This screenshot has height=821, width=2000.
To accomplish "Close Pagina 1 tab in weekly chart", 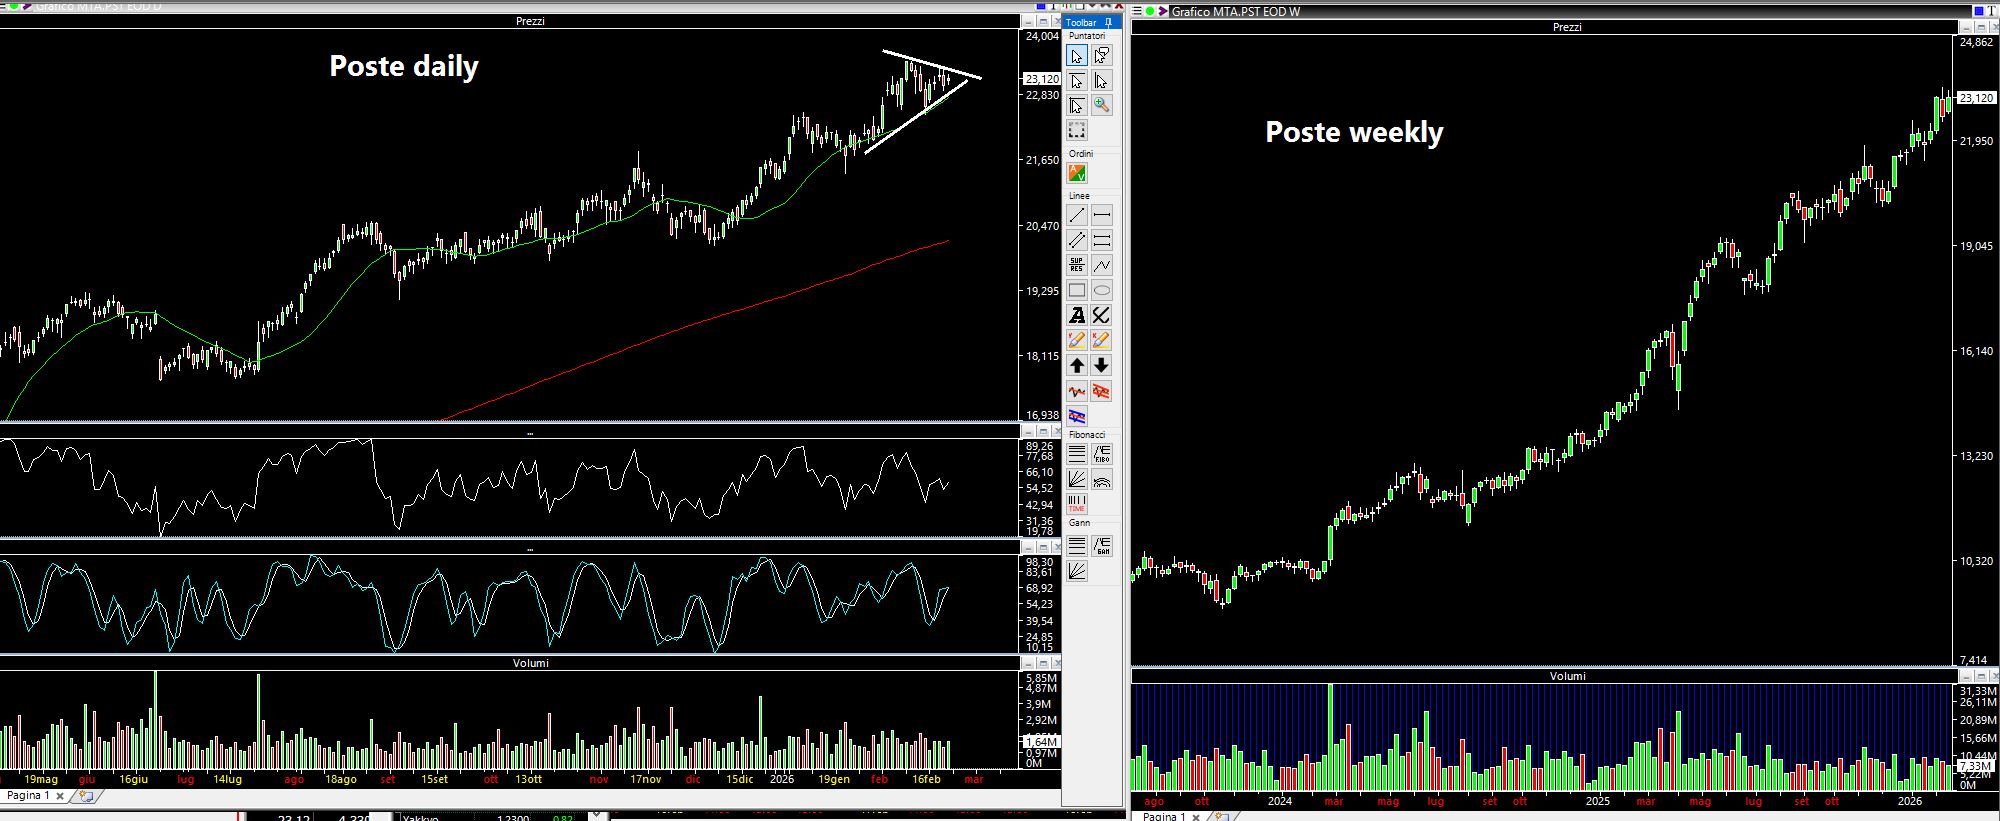I will click(x=1196, y=817).
